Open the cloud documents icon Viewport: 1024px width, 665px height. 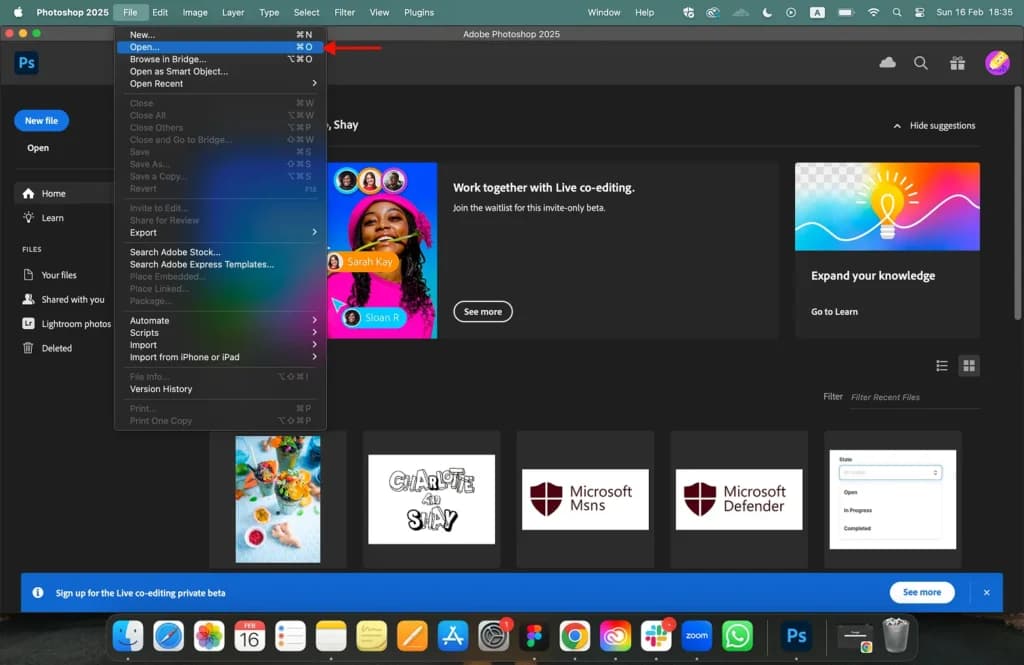[887, 63]
